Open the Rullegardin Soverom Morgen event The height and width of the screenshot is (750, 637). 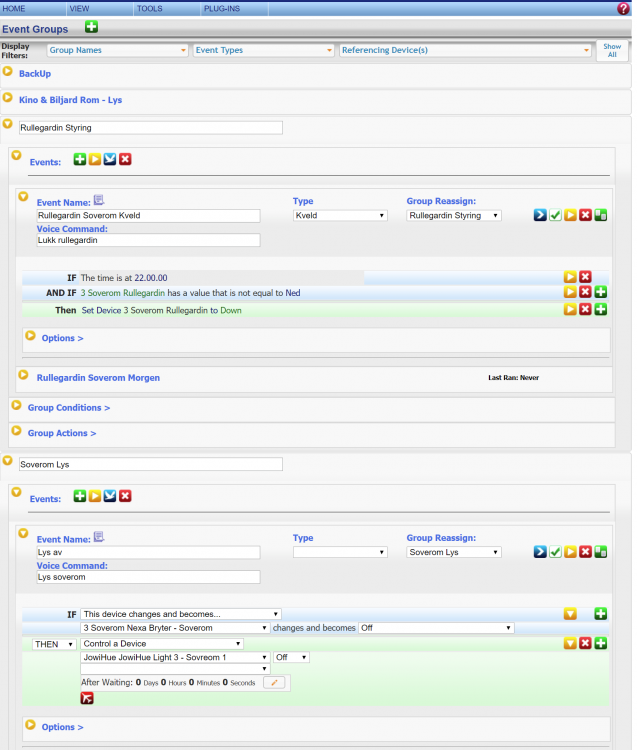[98, 378]
